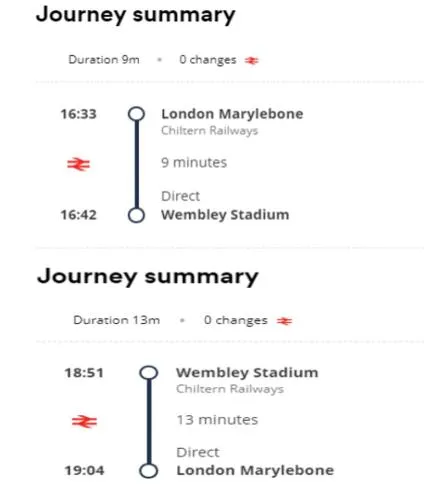Click the 'Duration 9m' text

tap(104, 60)
